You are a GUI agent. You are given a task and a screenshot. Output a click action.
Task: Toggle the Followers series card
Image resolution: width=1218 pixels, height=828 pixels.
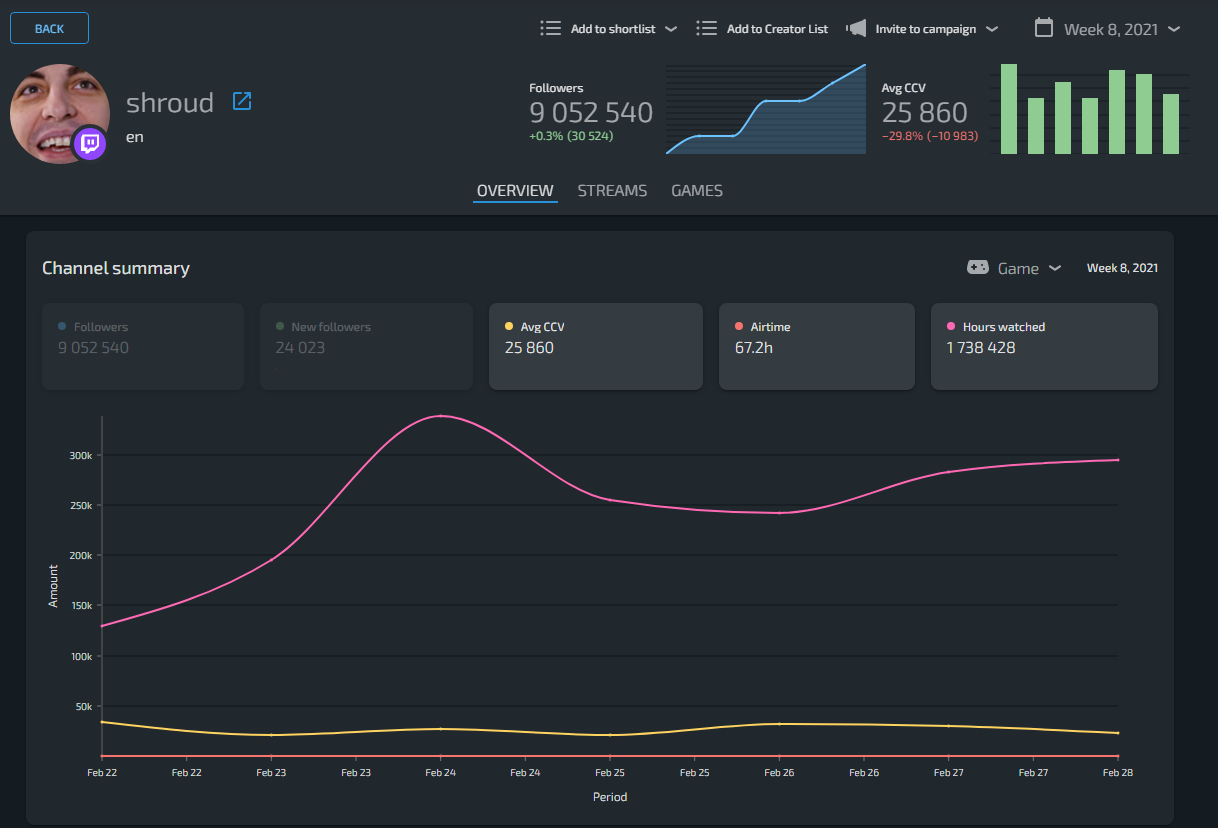pos(143,346)
